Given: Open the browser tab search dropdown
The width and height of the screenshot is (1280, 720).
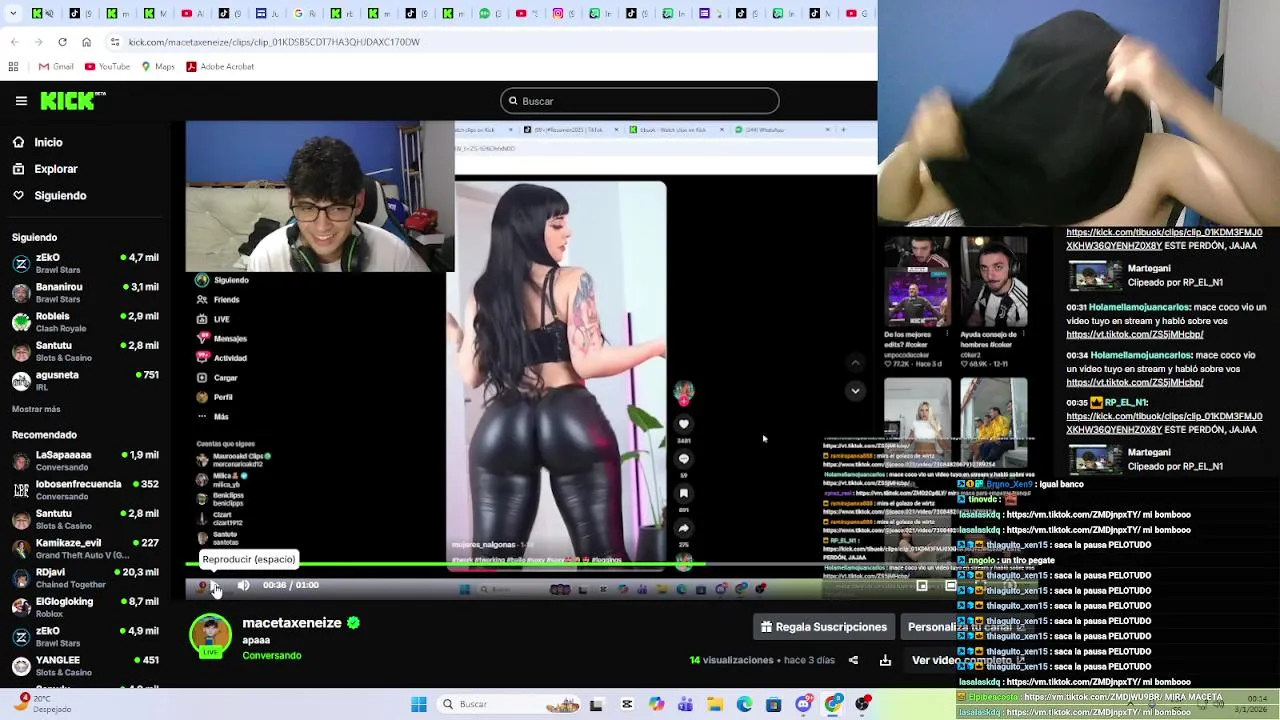Looking at the screenshot, I should tap(12, 13).
